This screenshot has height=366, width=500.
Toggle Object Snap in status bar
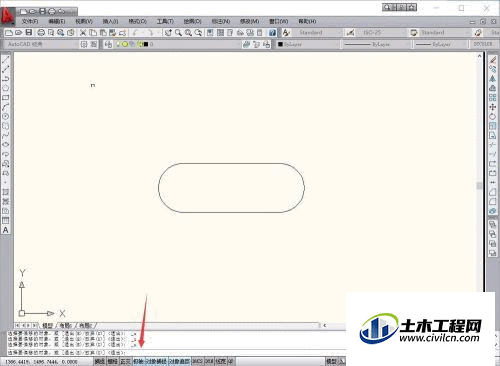156,361
